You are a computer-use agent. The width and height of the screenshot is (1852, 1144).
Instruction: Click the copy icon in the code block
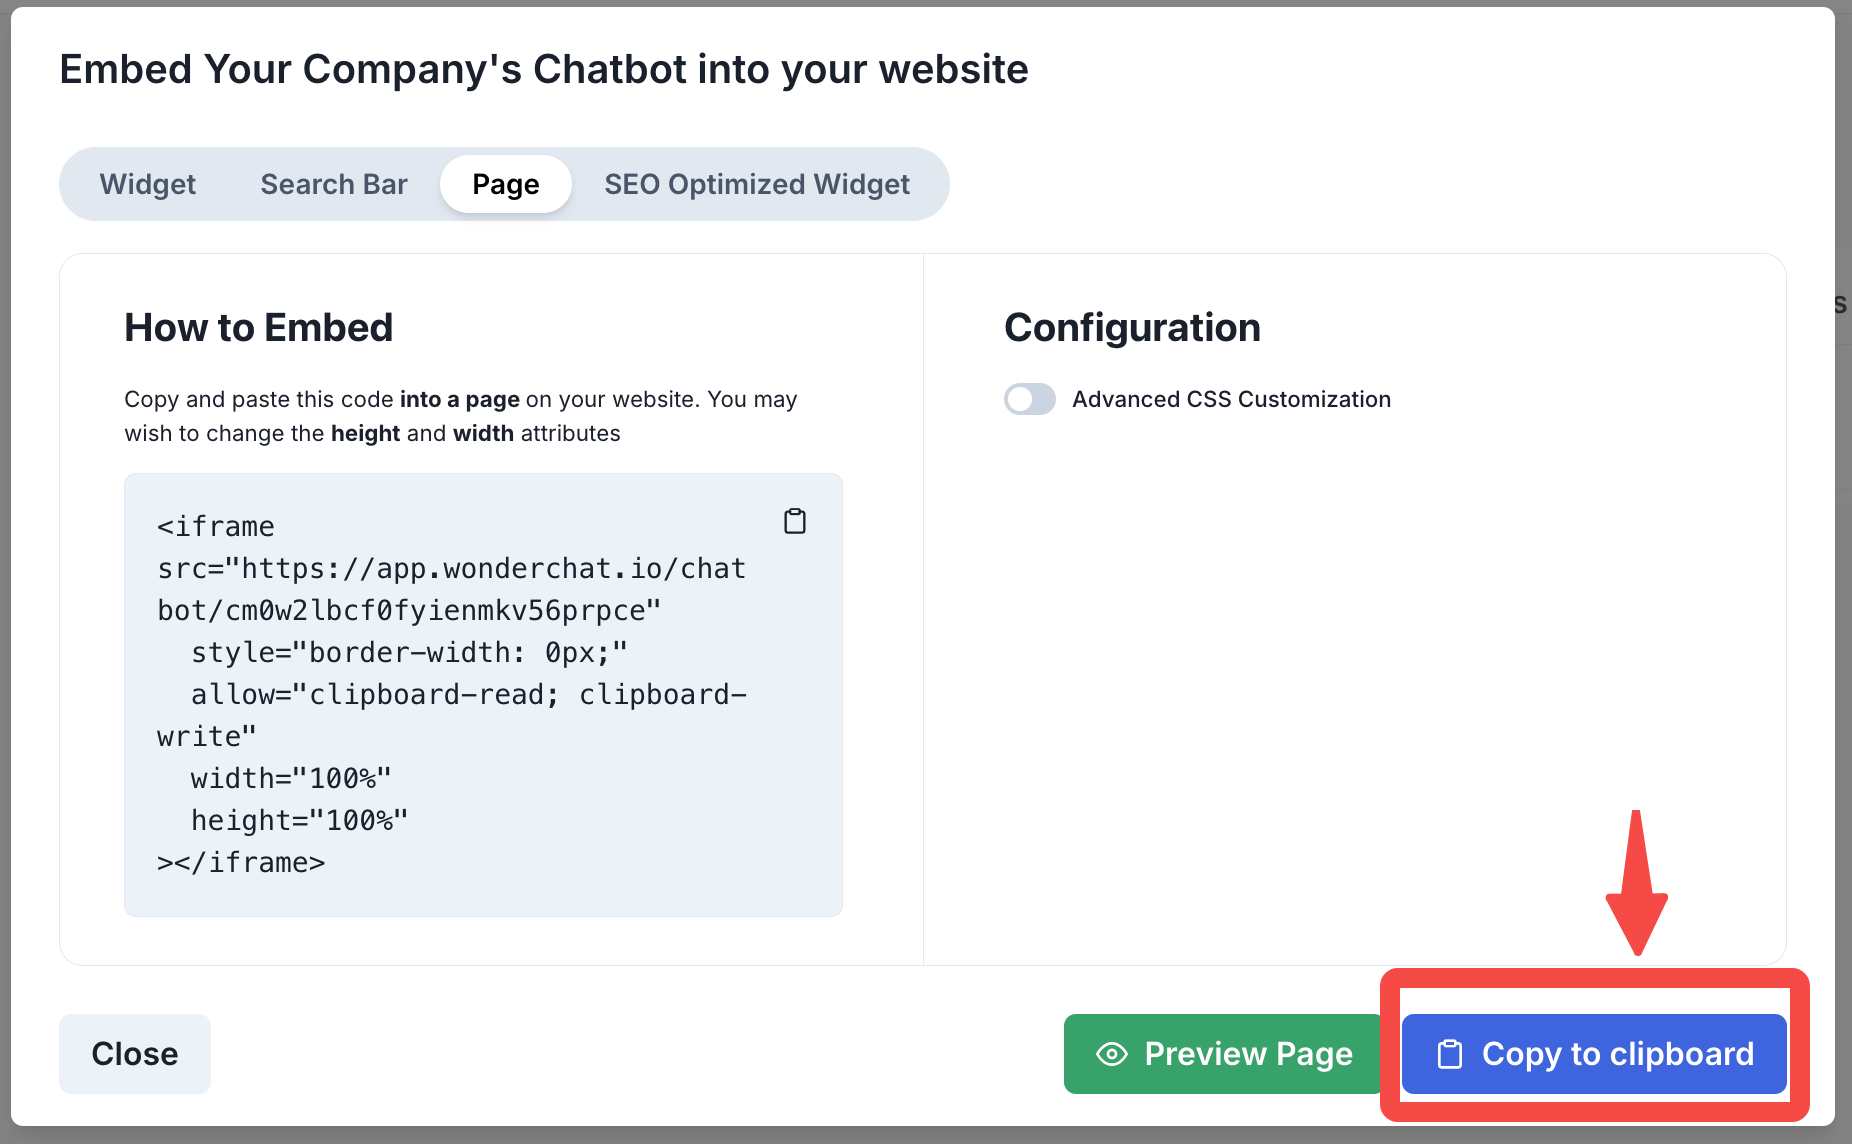[x=795, y=521]
